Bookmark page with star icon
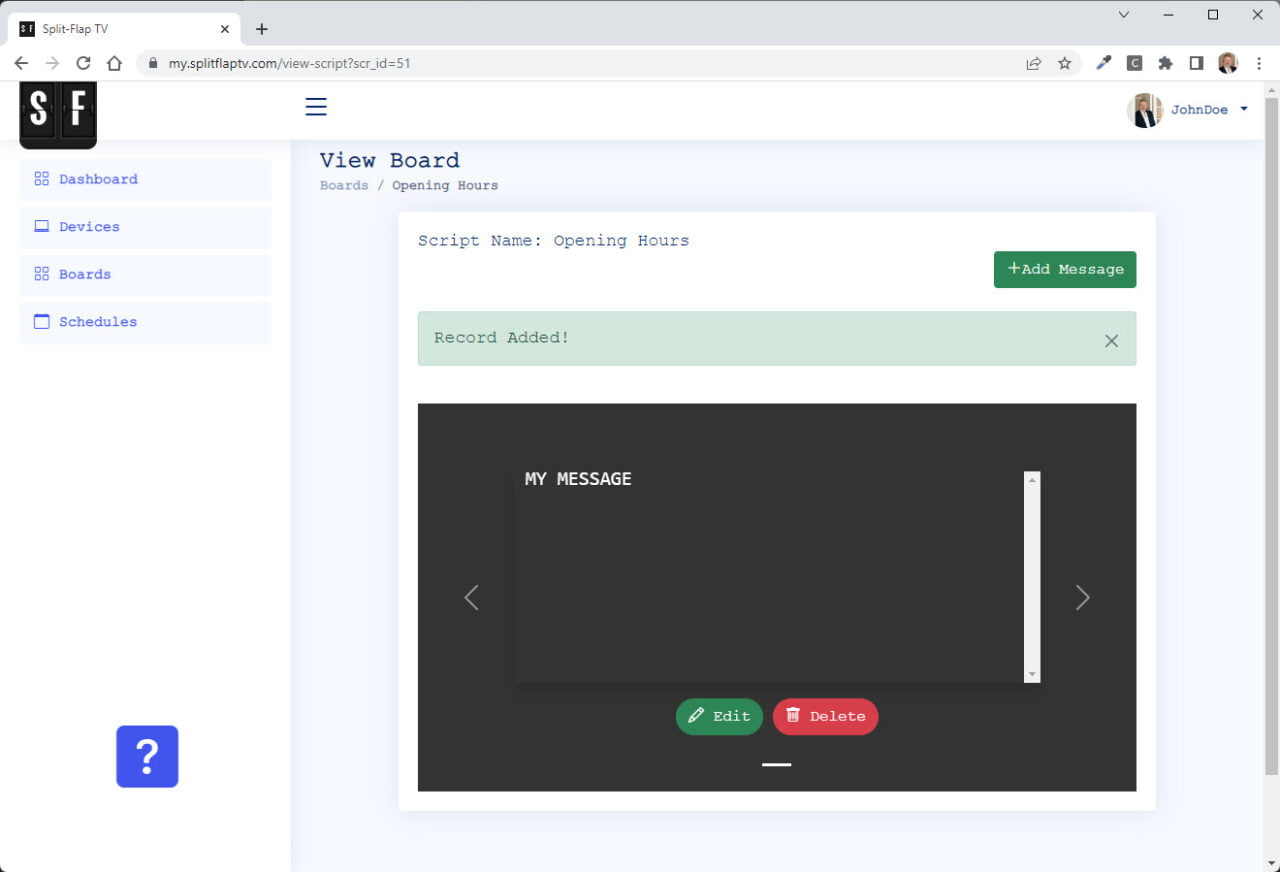Image resolution: width=1280 pixels, height=872 pixels. point(1065,63)
